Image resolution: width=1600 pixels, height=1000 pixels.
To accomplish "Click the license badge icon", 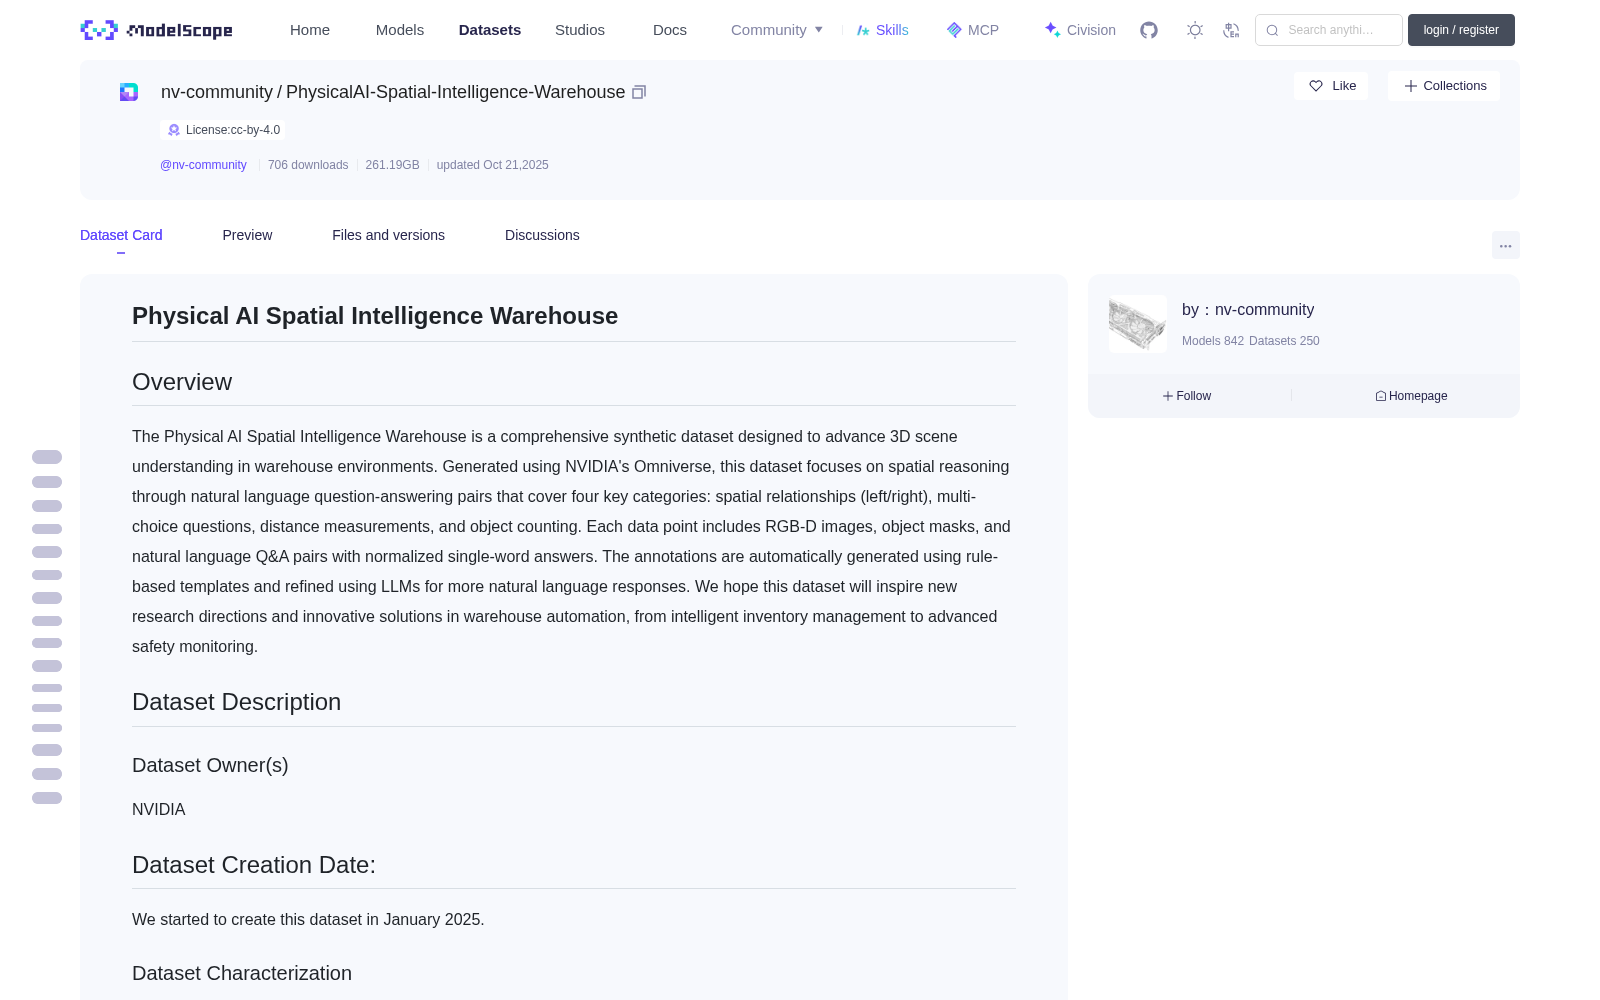I will pyautogui.click(x=174, y=130).
